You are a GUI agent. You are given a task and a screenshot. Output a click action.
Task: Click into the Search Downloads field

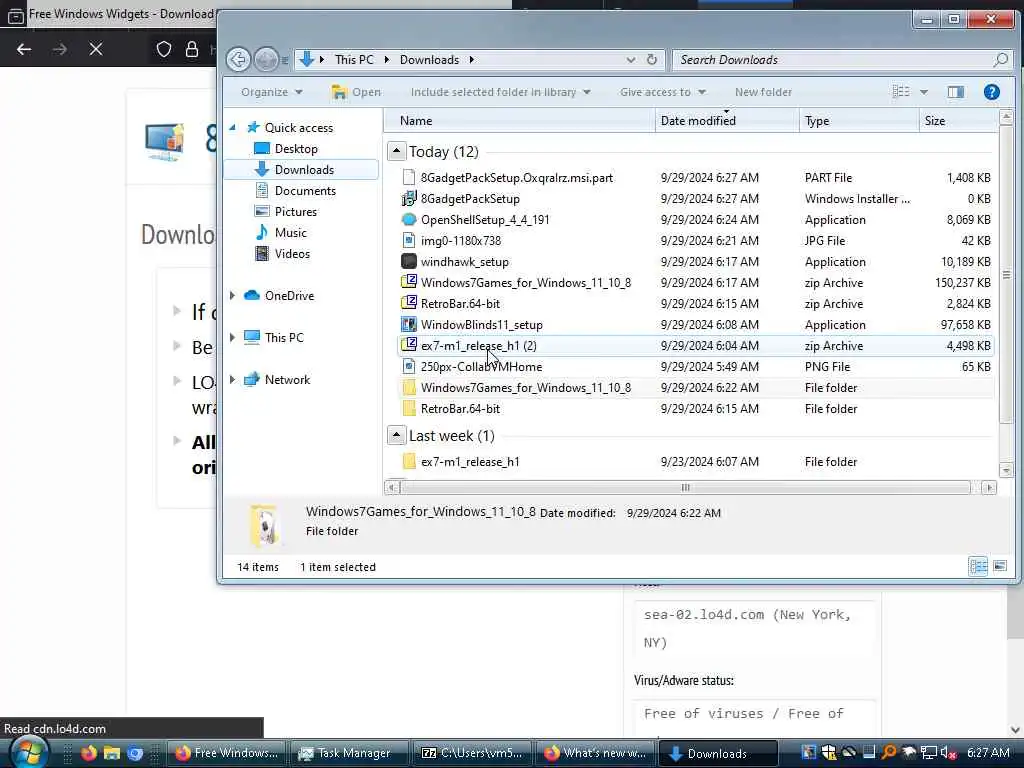(x=834, y=60)
